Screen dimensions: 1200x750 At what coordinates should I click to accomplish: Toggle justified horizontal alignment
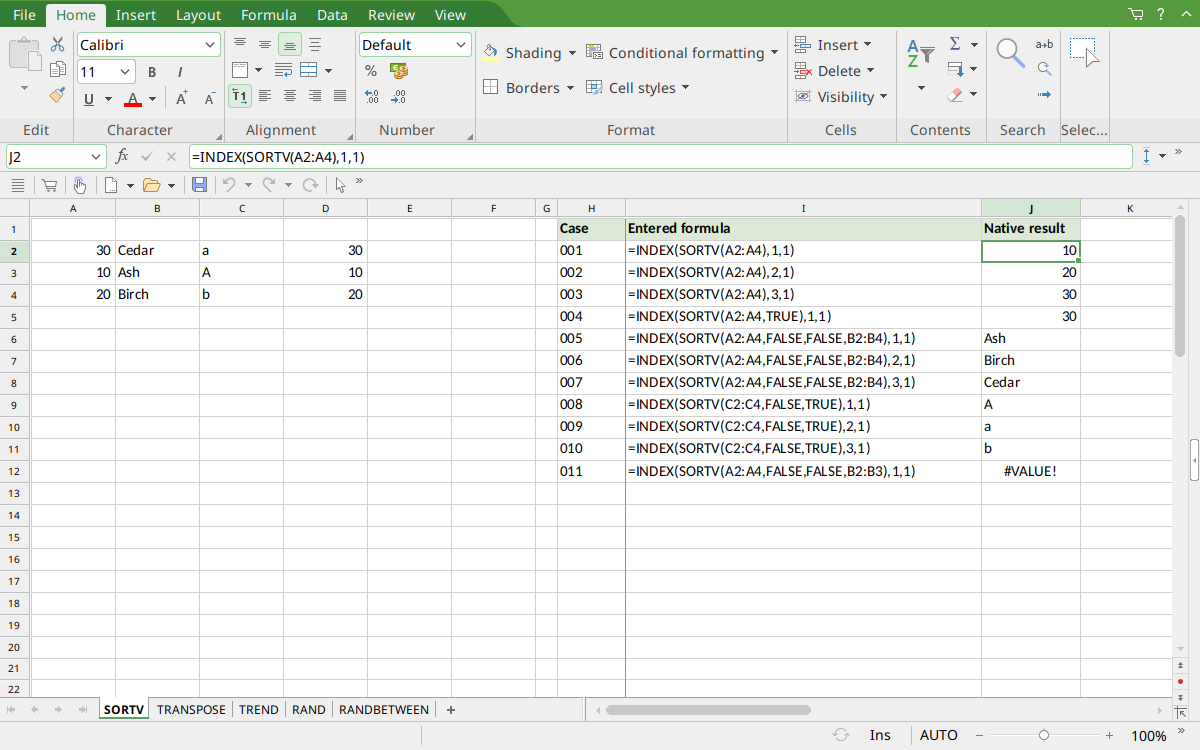click(340, 96)
